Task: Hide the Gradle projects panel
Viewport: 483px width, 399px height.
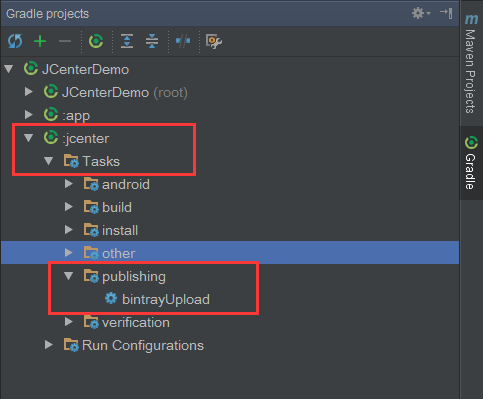Action: 446,13
